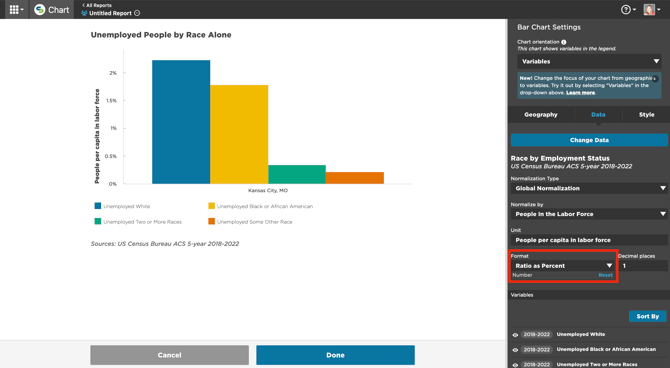Click the Race by Employment Status heading

[x=560, y=158]
